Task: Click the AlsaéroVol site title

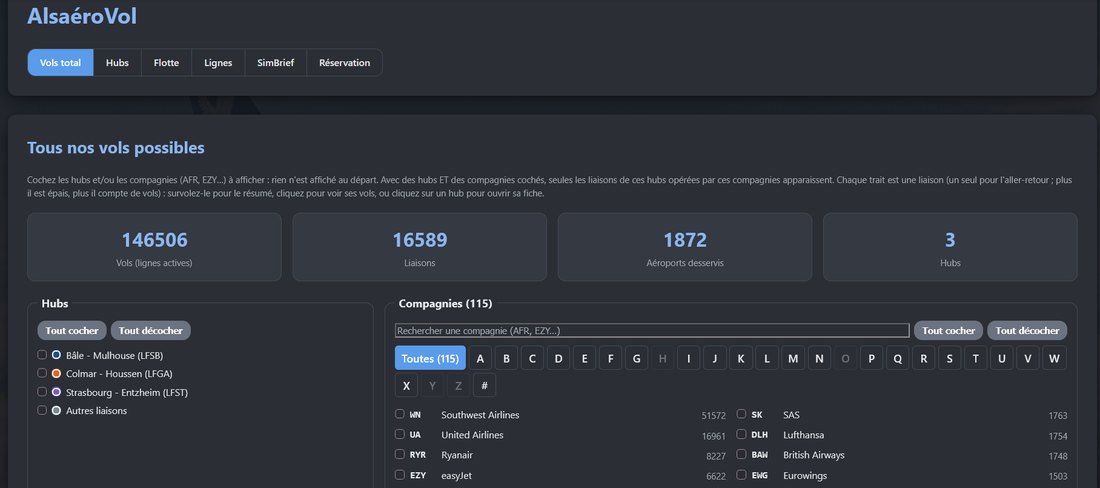Action: (82, 16)
